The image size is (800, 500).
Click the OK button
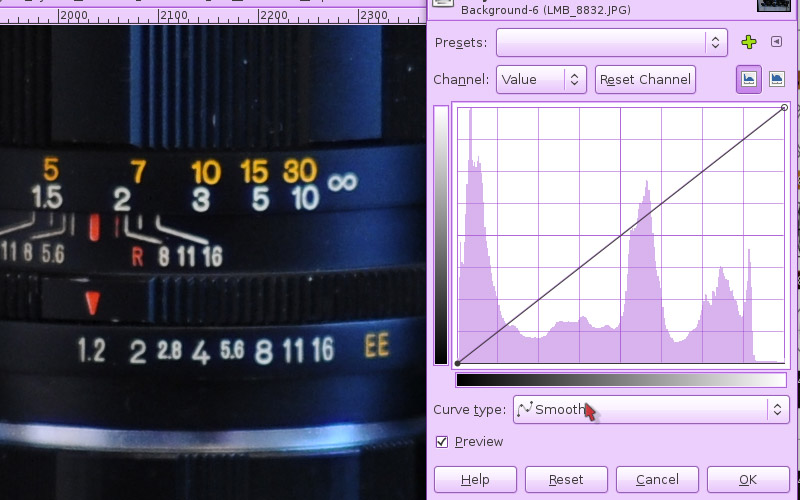point(747,479)
